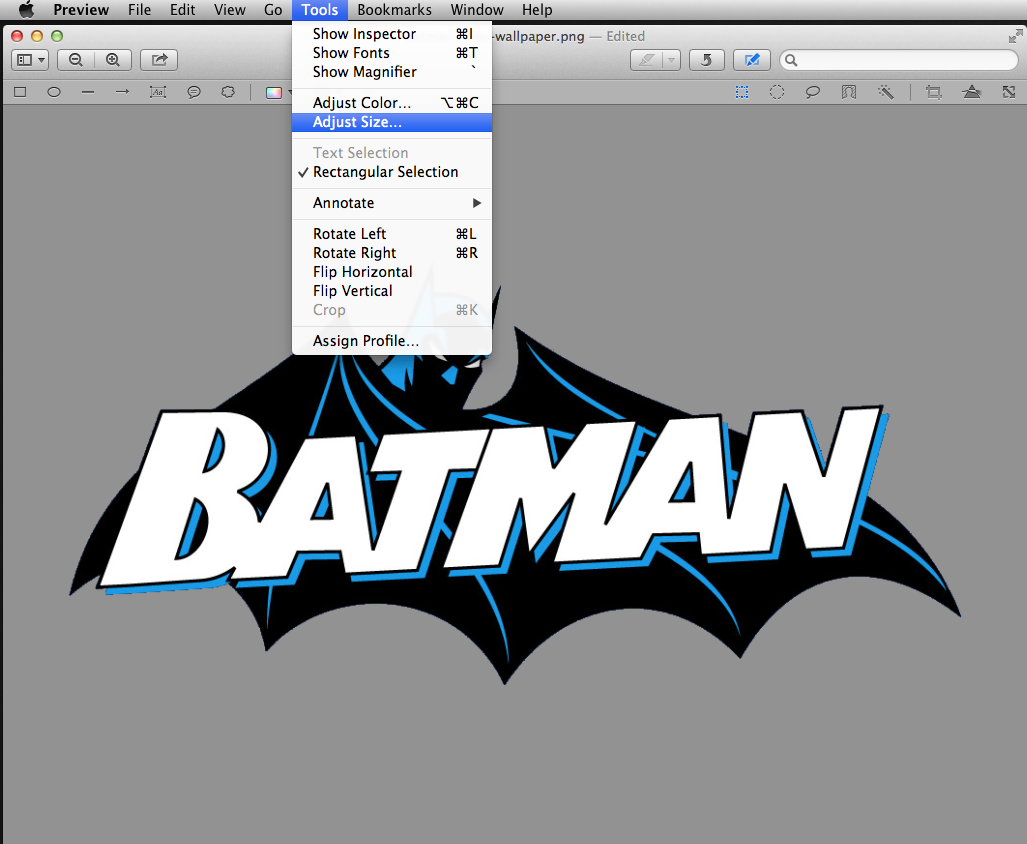Choose Flip Vertical menu item
This screenshot has width=1027, height=844.
[x=392, y=291]
